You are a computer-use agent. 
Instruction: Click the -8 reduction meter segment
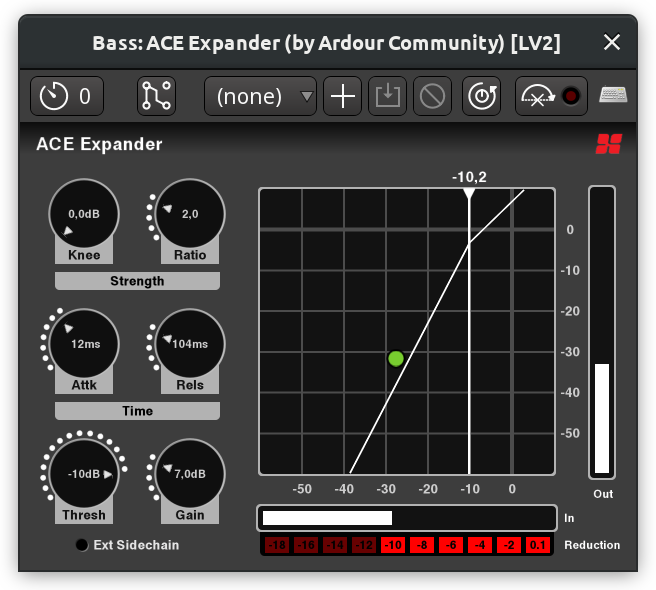tap(422, 545)
